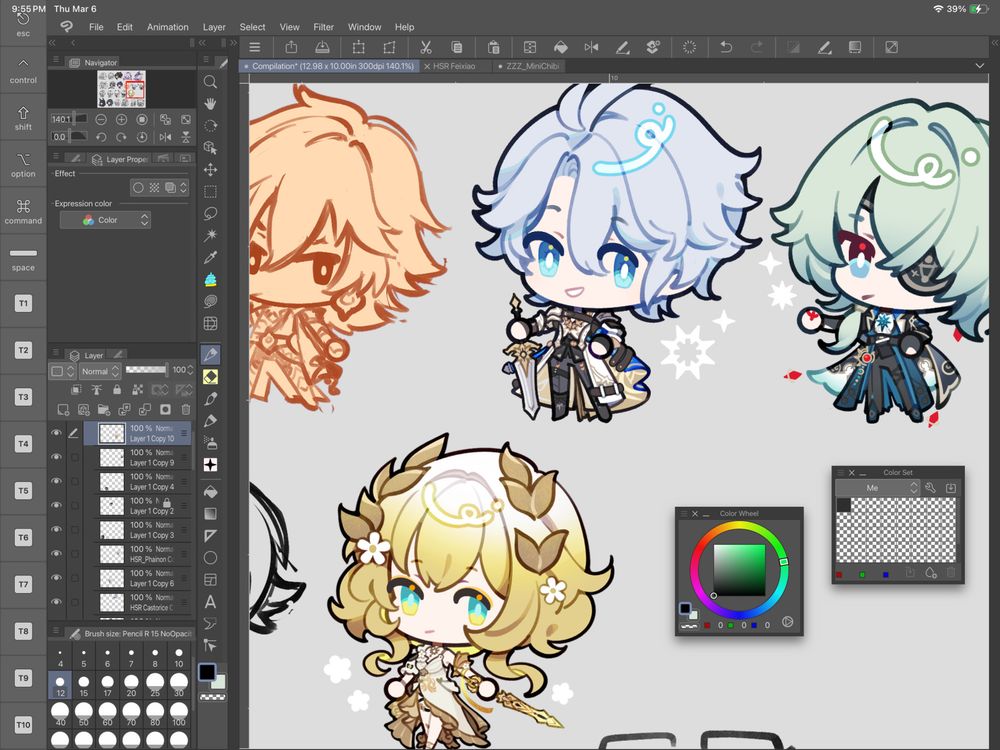Expand the document tabs chevron list

(980, 66)
